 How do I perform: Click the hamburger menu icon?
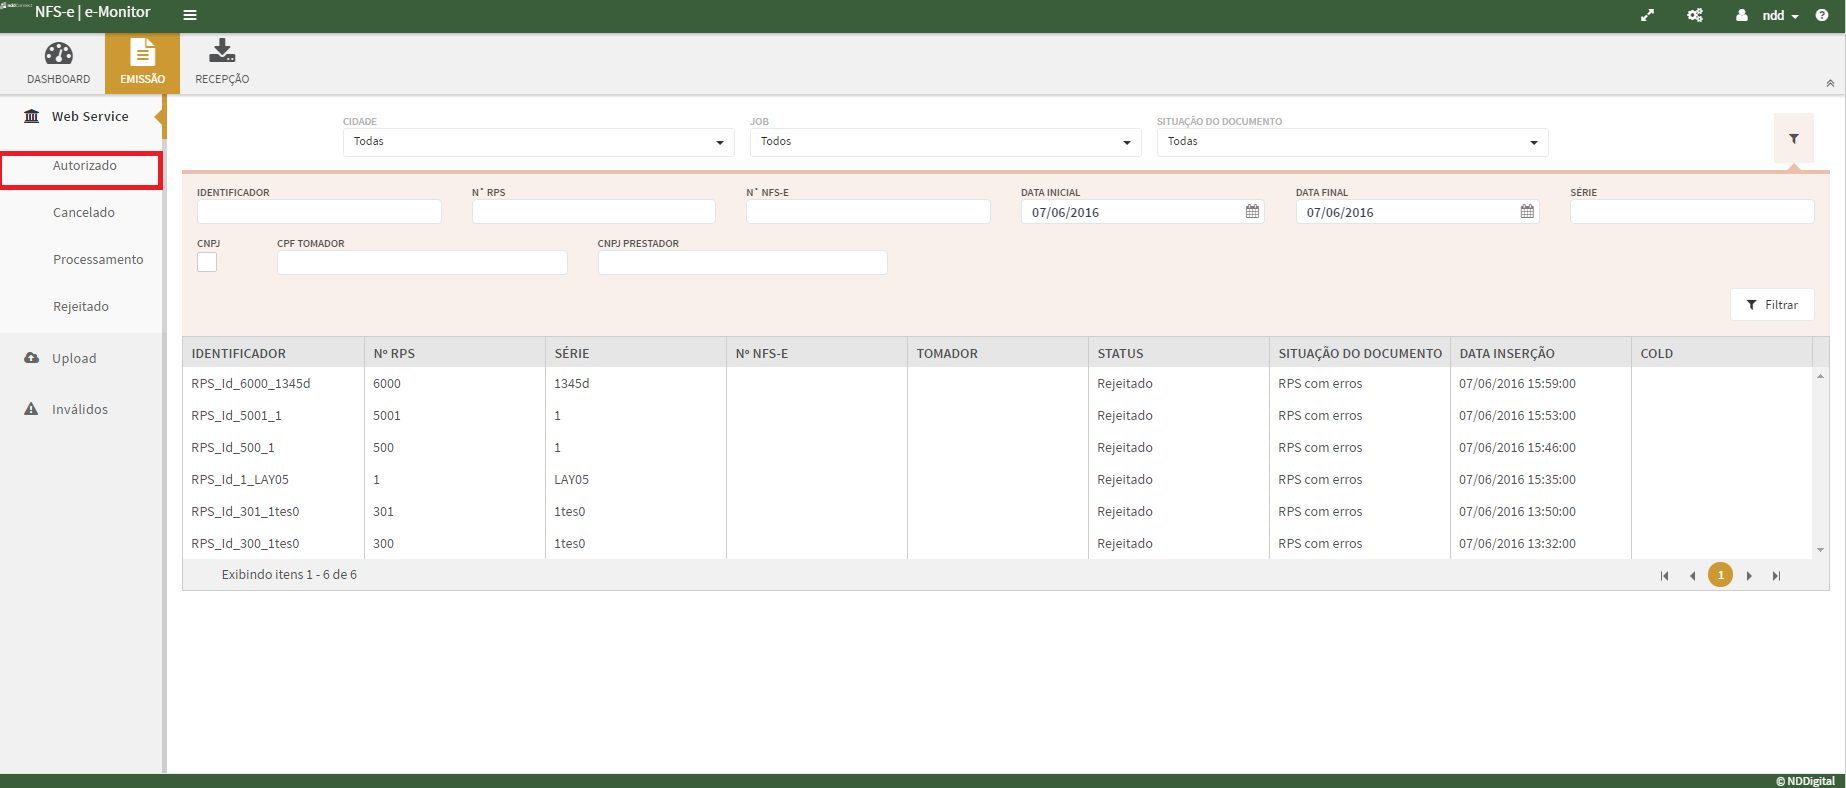click(190, 15)
